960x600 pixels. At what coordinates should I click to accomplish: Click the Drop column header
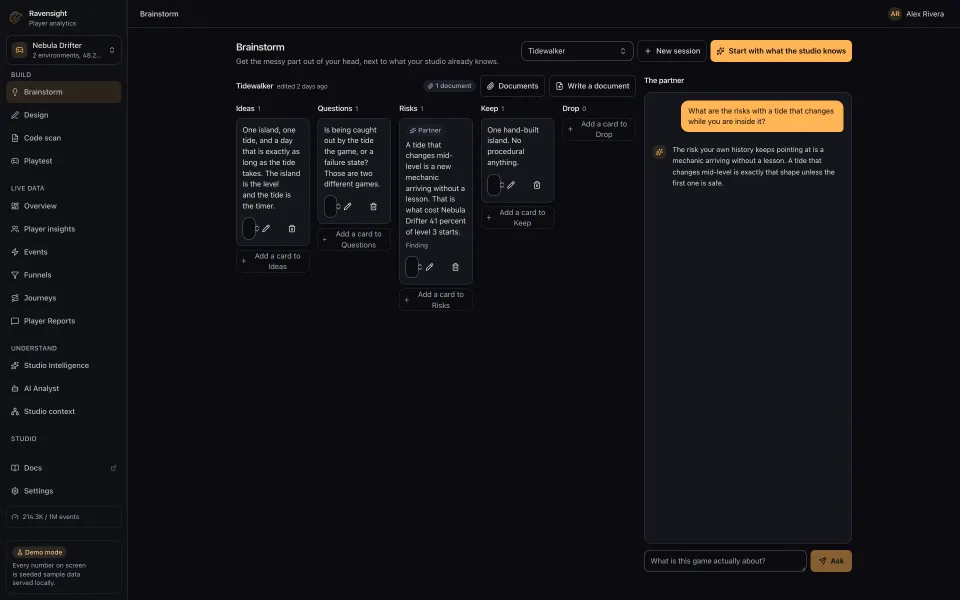point(571,108)
